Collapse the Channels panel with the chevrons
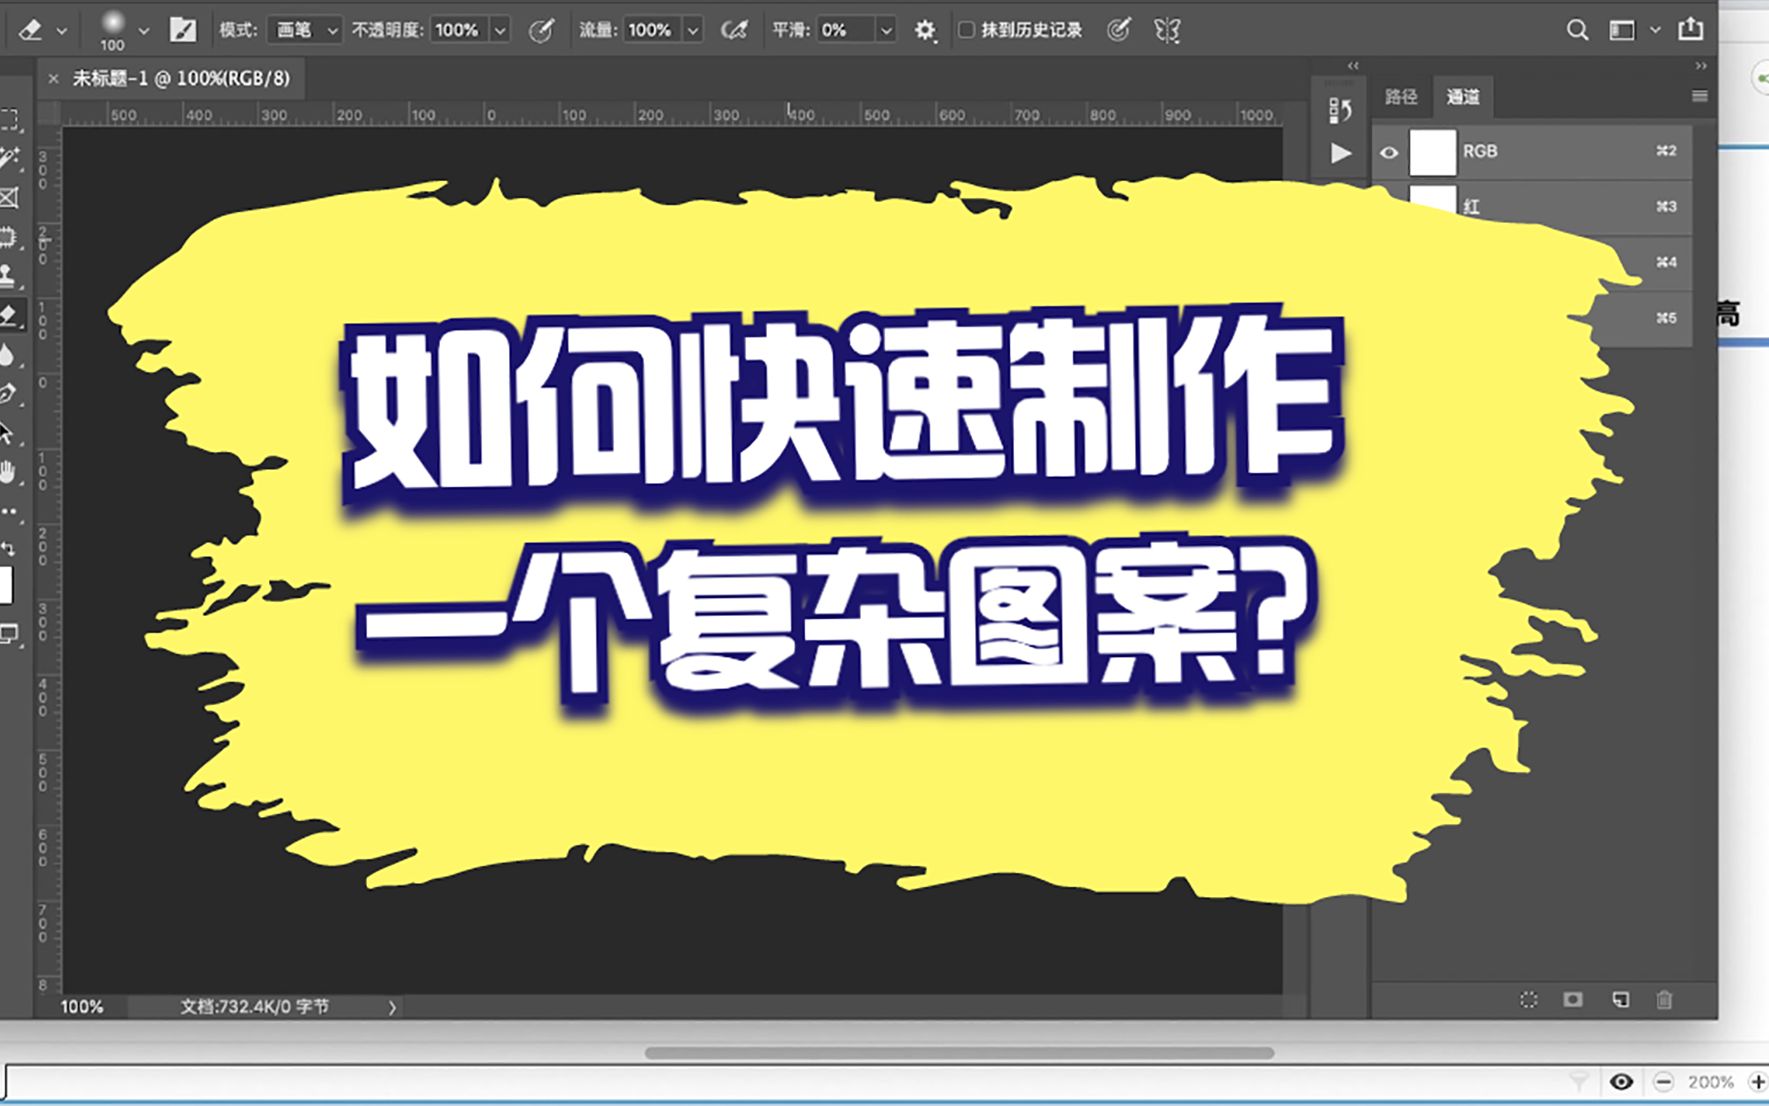Image resolution: width=1769 pixels, height=1106 pixels. point(1352,65)
